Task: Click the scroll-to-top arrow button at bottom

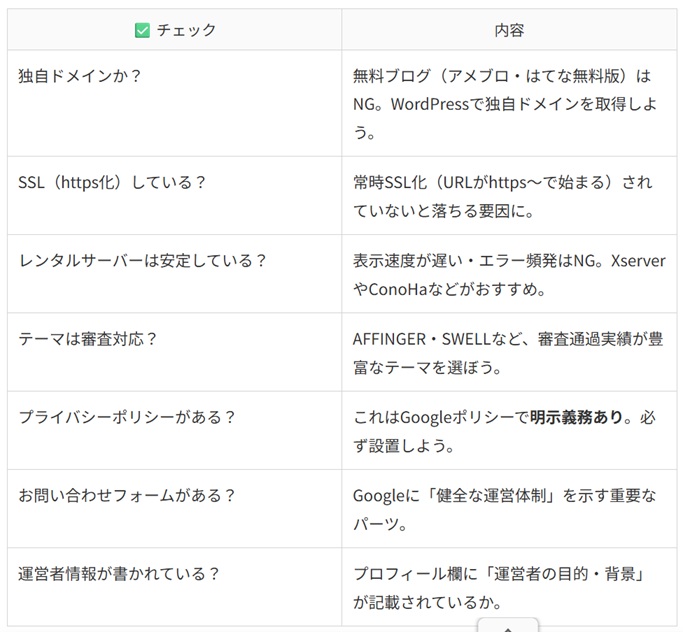Action: (508, 625)
